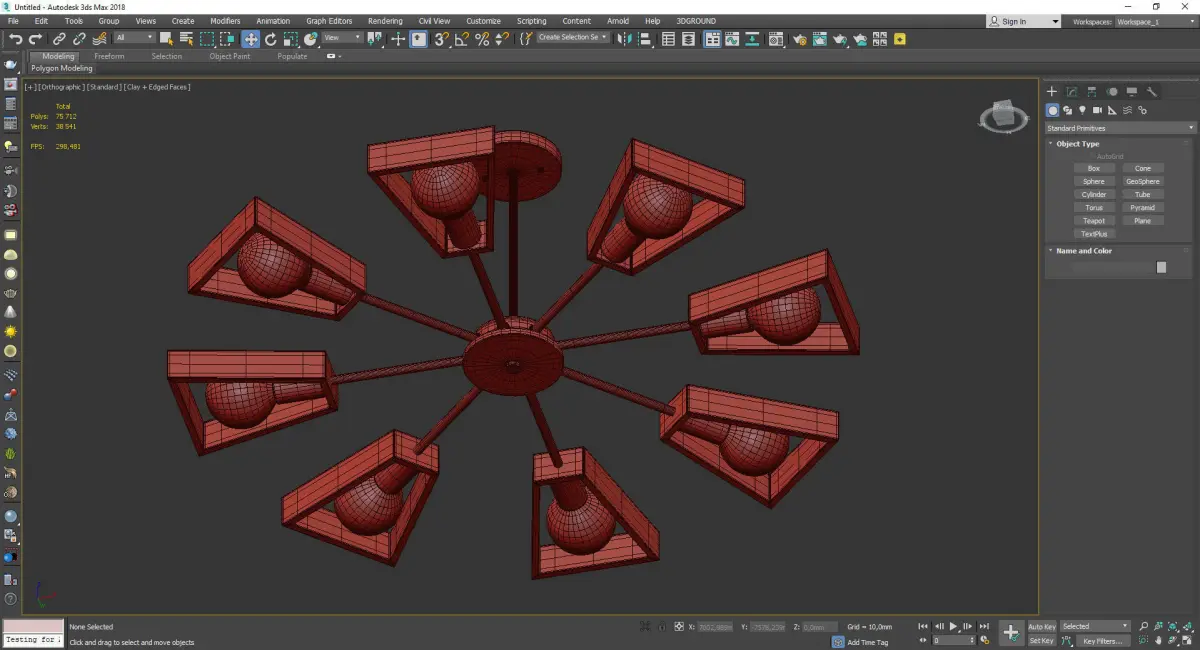Open the Utilities panel wrench tab

coord(1152,92)
